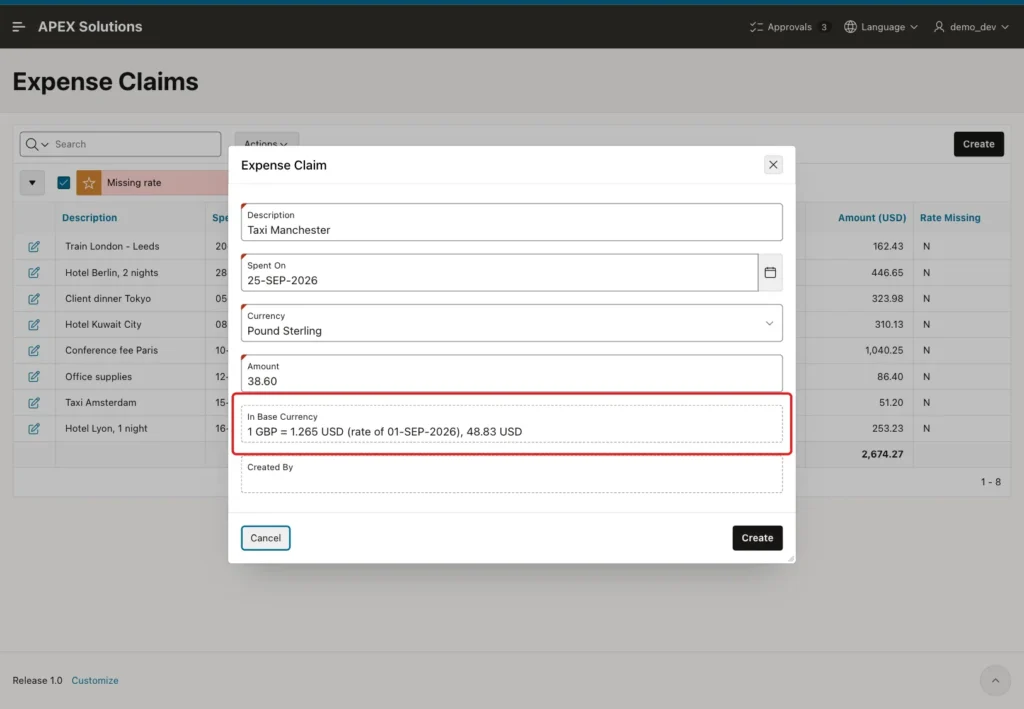Edit the Conference fee Paris row
The height and width of the screenshot is (709, 1024).
tap(34, 351)
